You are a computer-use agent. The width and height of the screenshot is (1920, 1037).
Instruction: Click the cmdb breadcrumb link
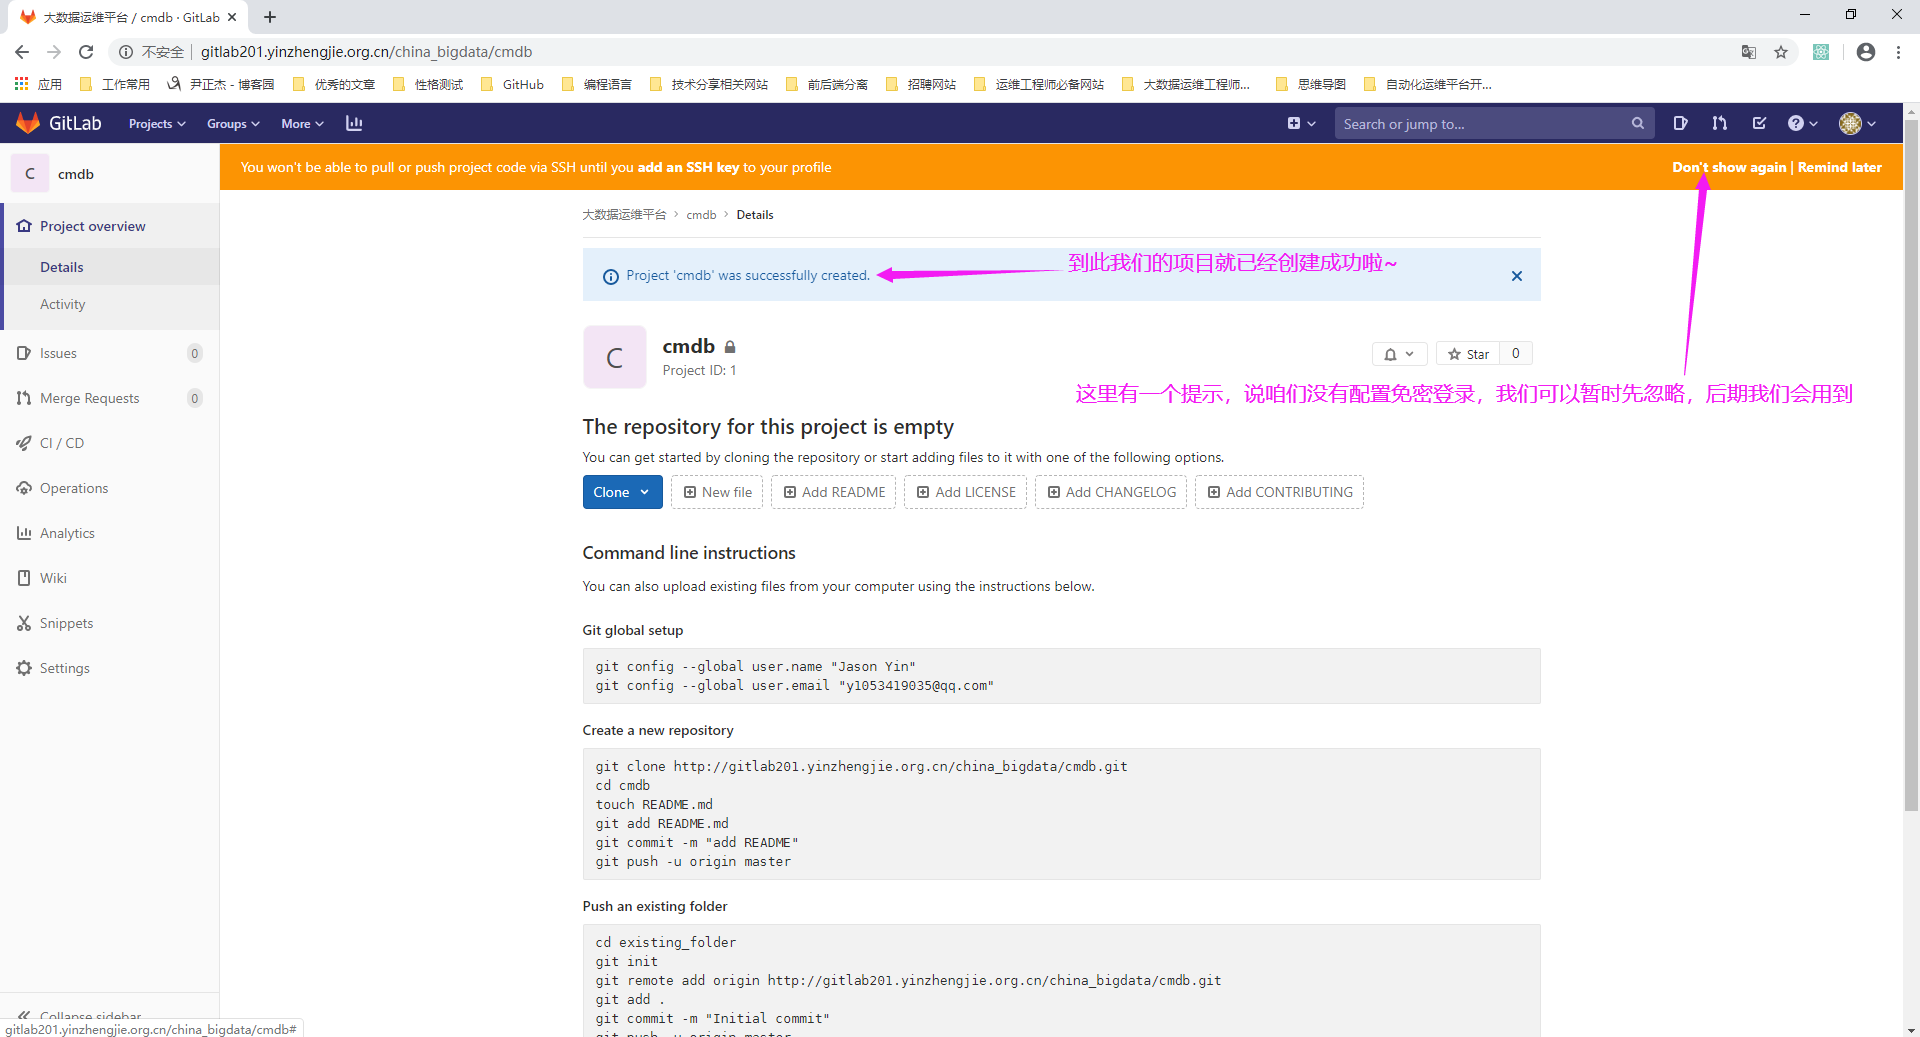701,215
